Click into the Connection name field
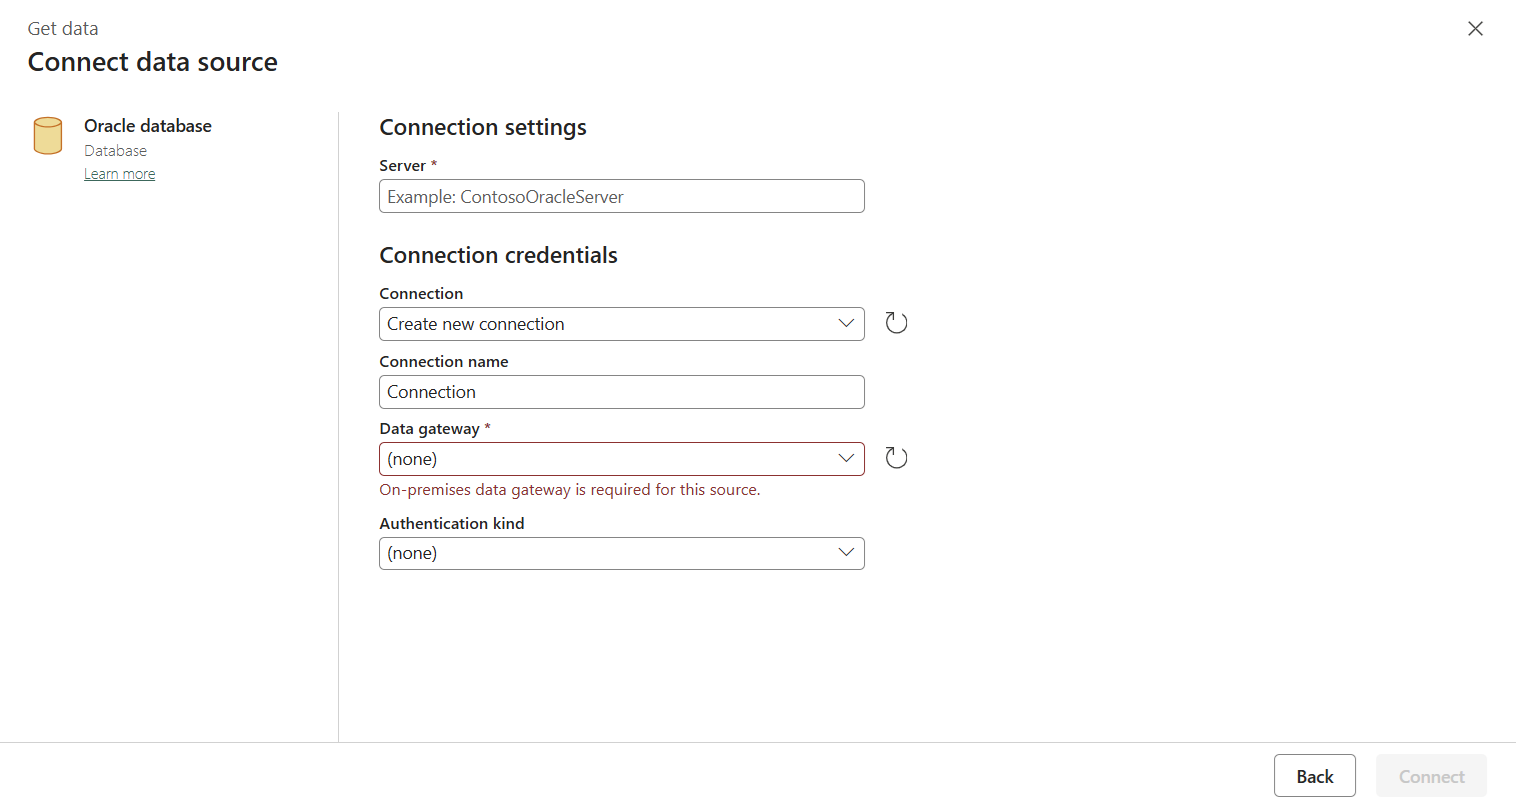 tap(622, 392)
